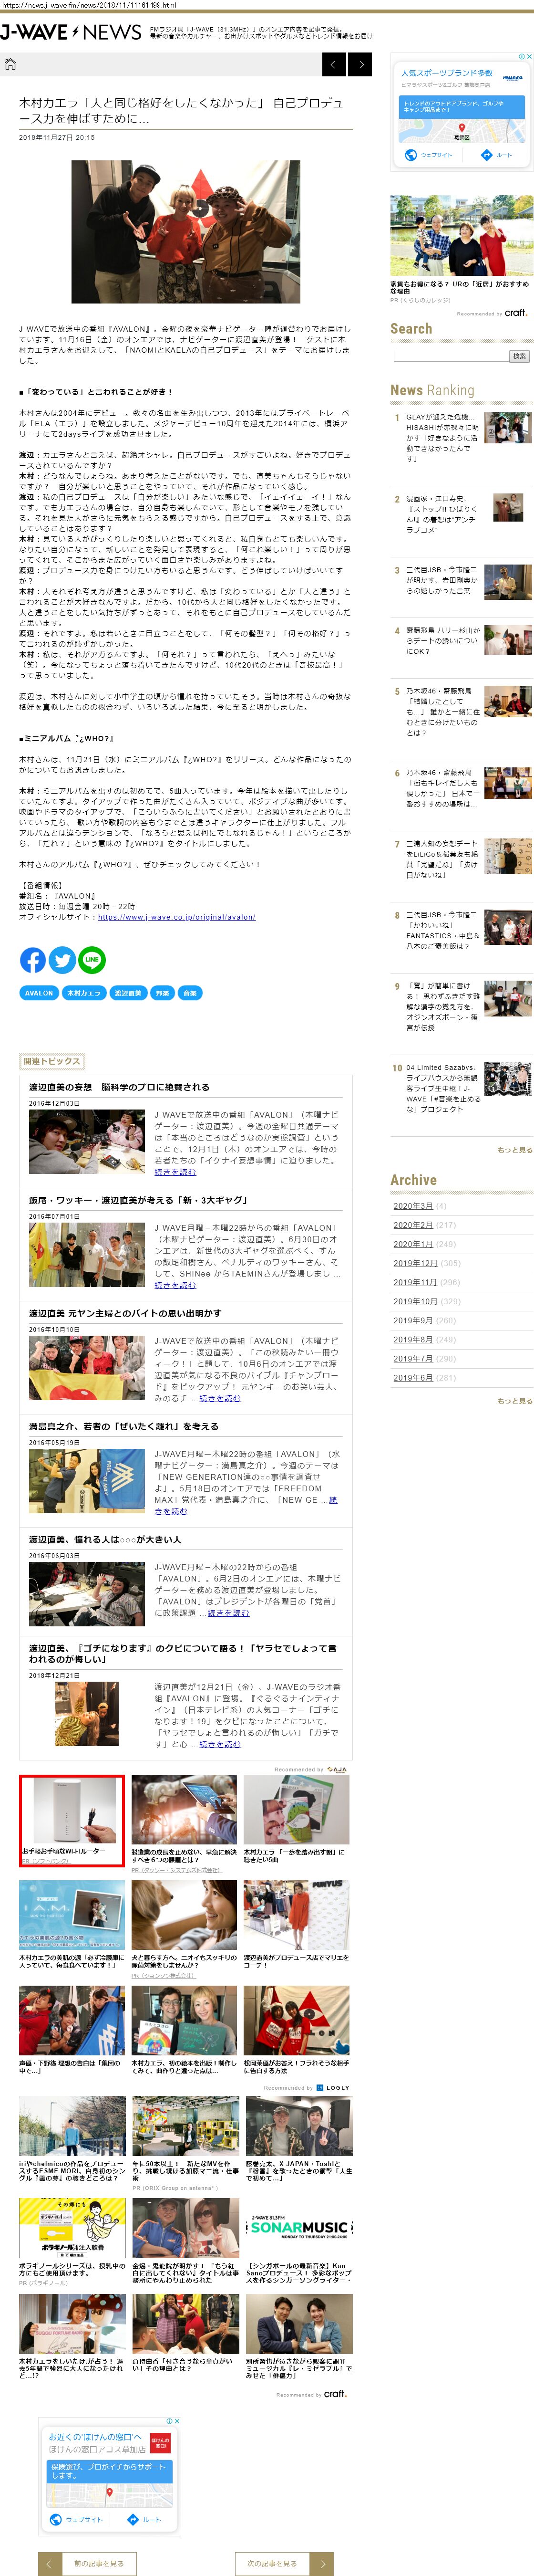This screenshot has width=534, height=2576.
Task: Share the article on Facebook
Action: coord(33,960)
